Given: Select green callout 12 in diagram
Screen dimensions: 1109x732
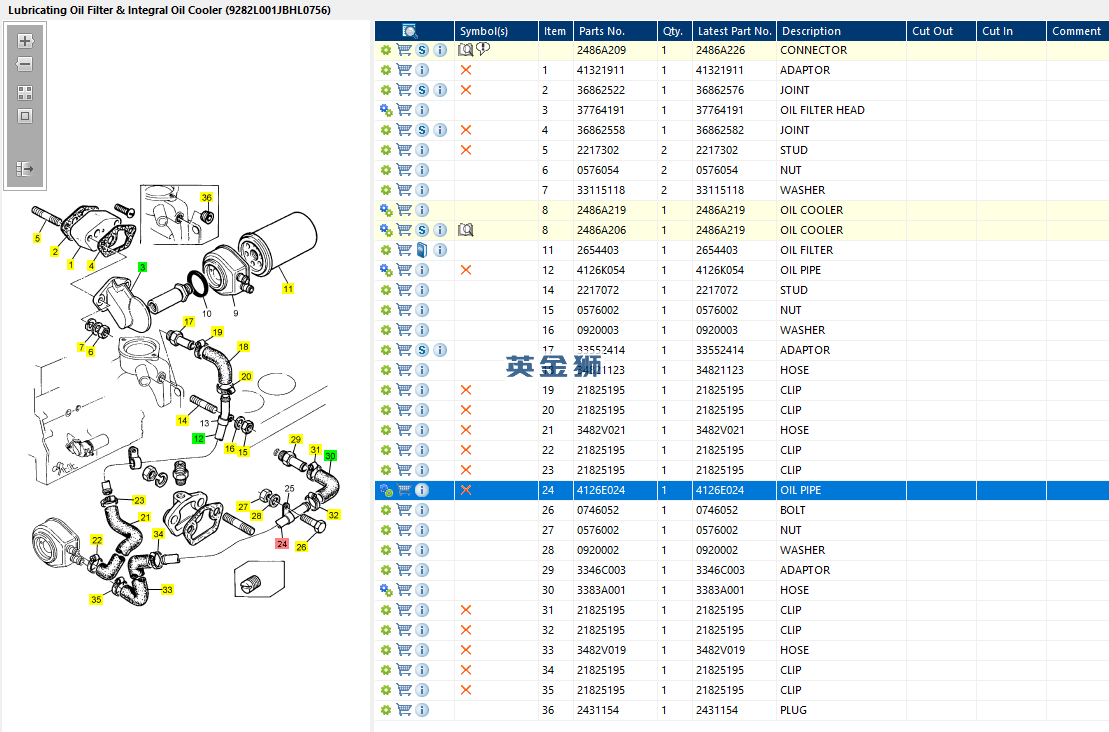Looking at the screenshot, I should tap(199, 438).
